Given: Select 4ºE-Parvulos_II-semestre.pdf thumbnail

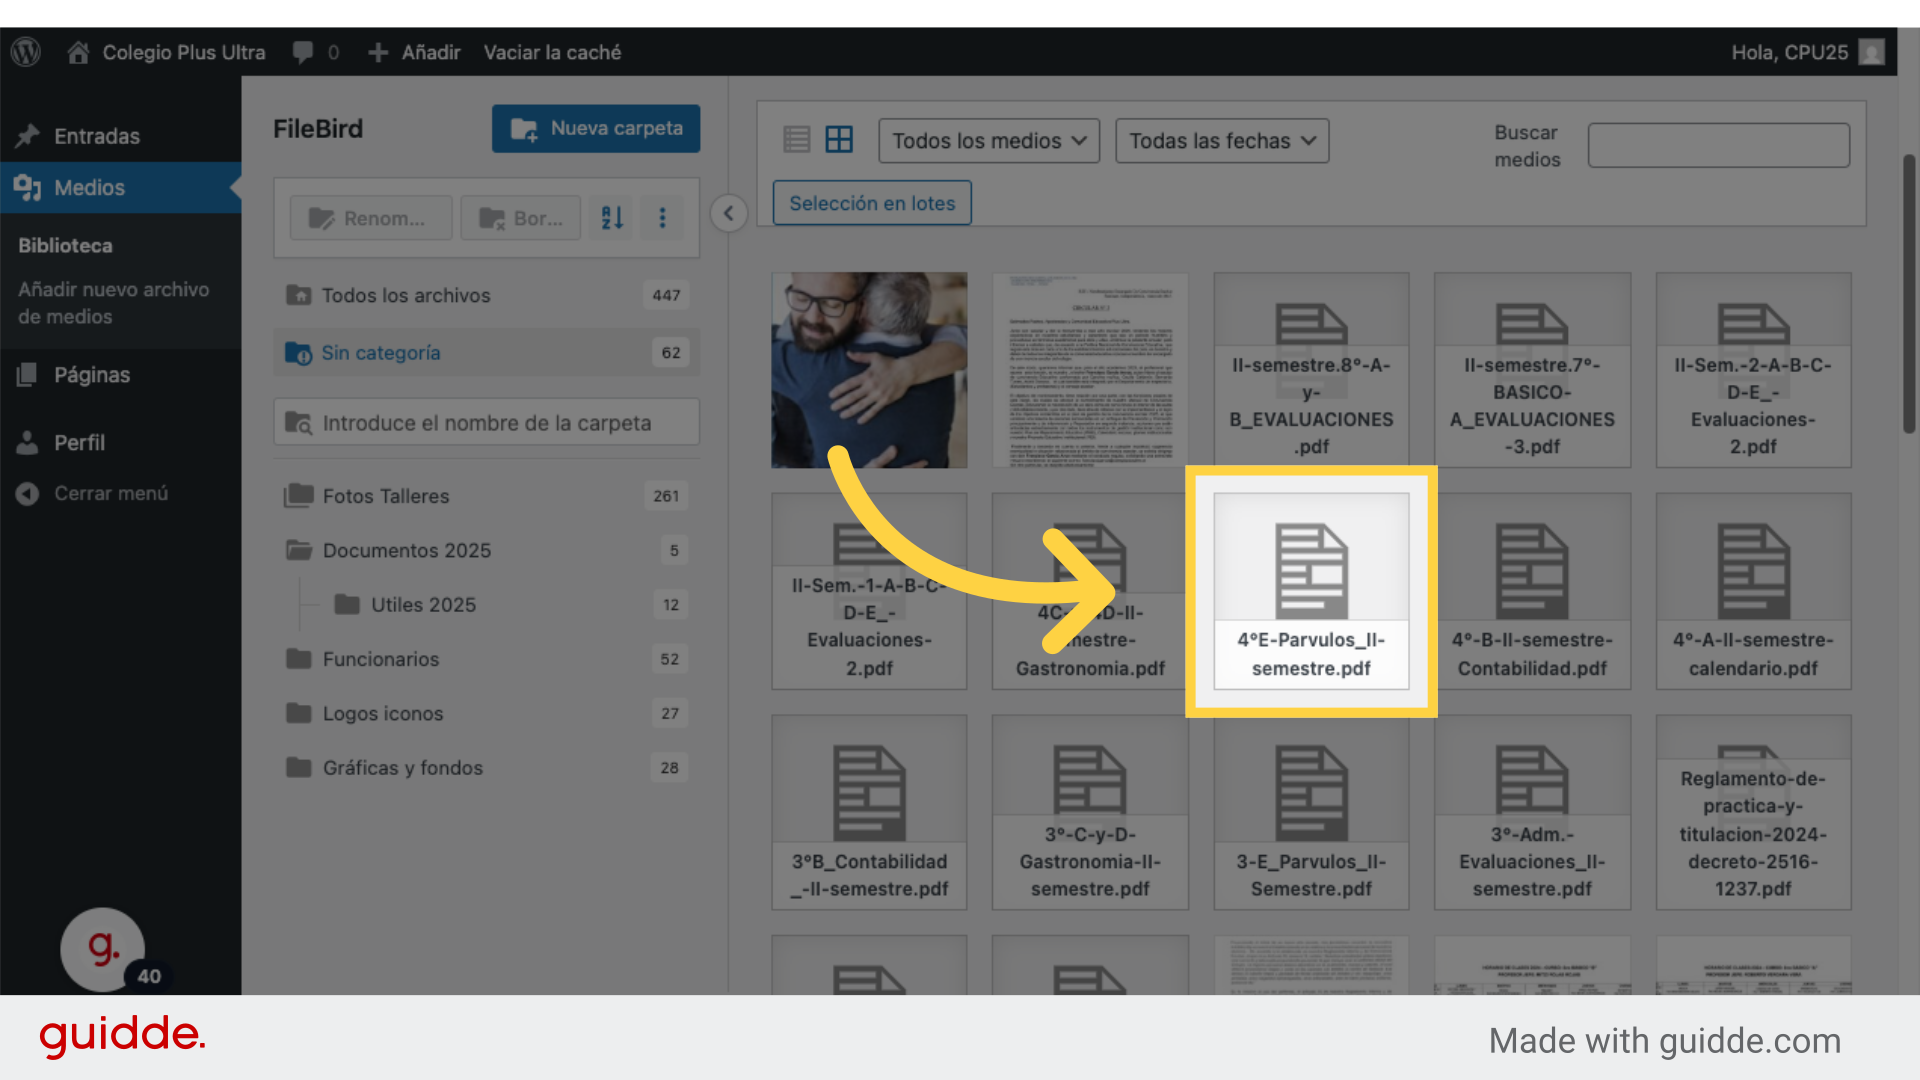Looking at the screenshot, I should 1311,590.
